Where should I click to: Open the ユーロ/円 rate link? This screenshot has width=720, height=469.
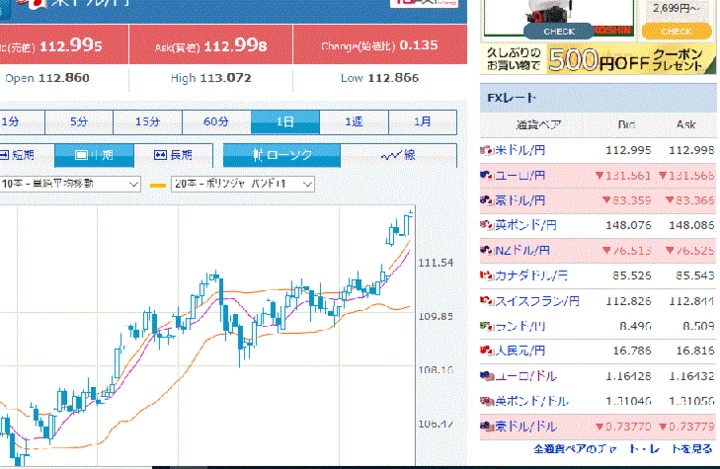(520, 175)
